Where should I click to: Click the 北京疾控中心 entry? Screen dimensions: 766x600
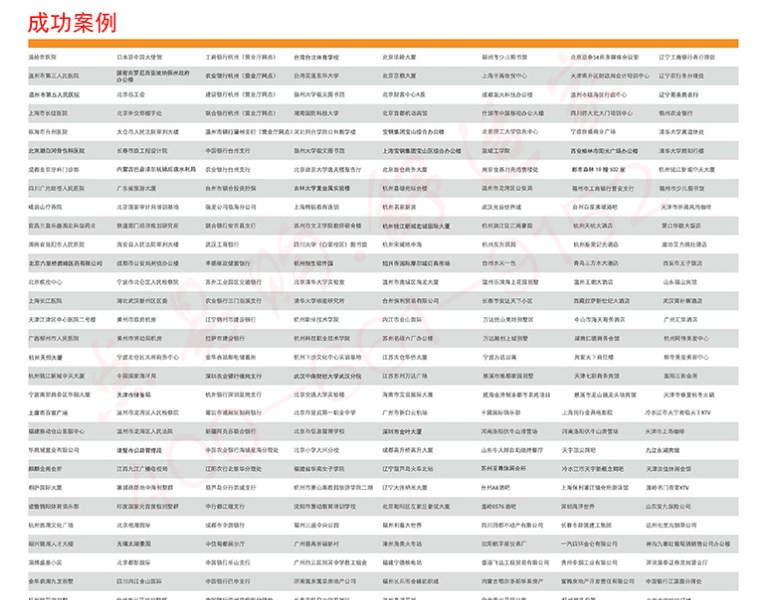(x=45, y=282)
